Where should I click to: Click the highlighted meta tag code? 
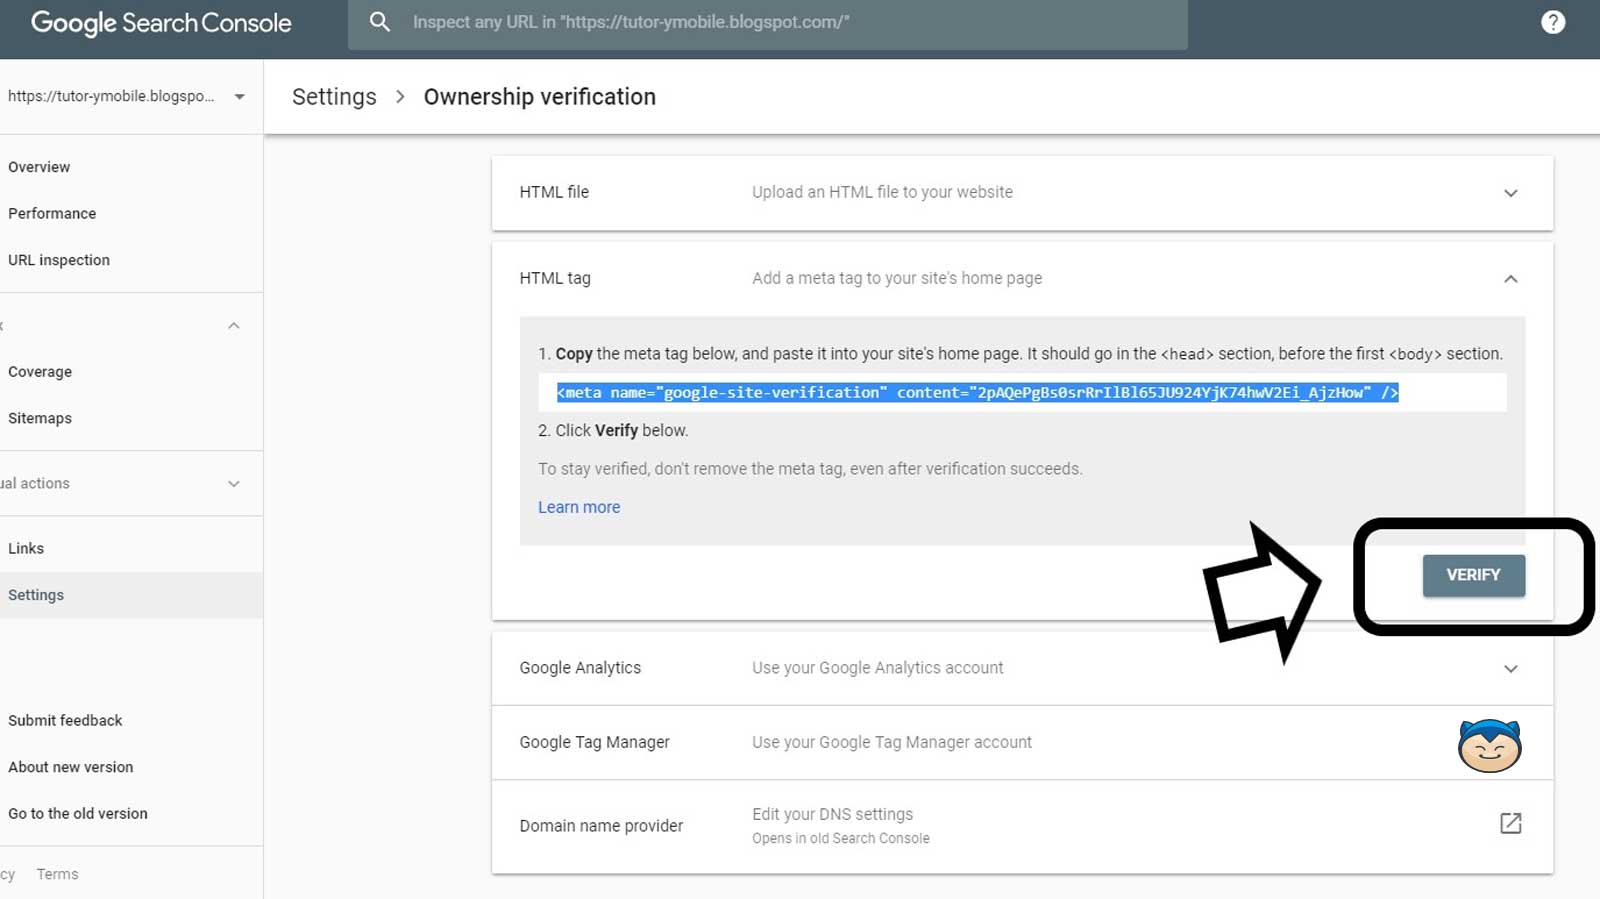tap(977, 392)
